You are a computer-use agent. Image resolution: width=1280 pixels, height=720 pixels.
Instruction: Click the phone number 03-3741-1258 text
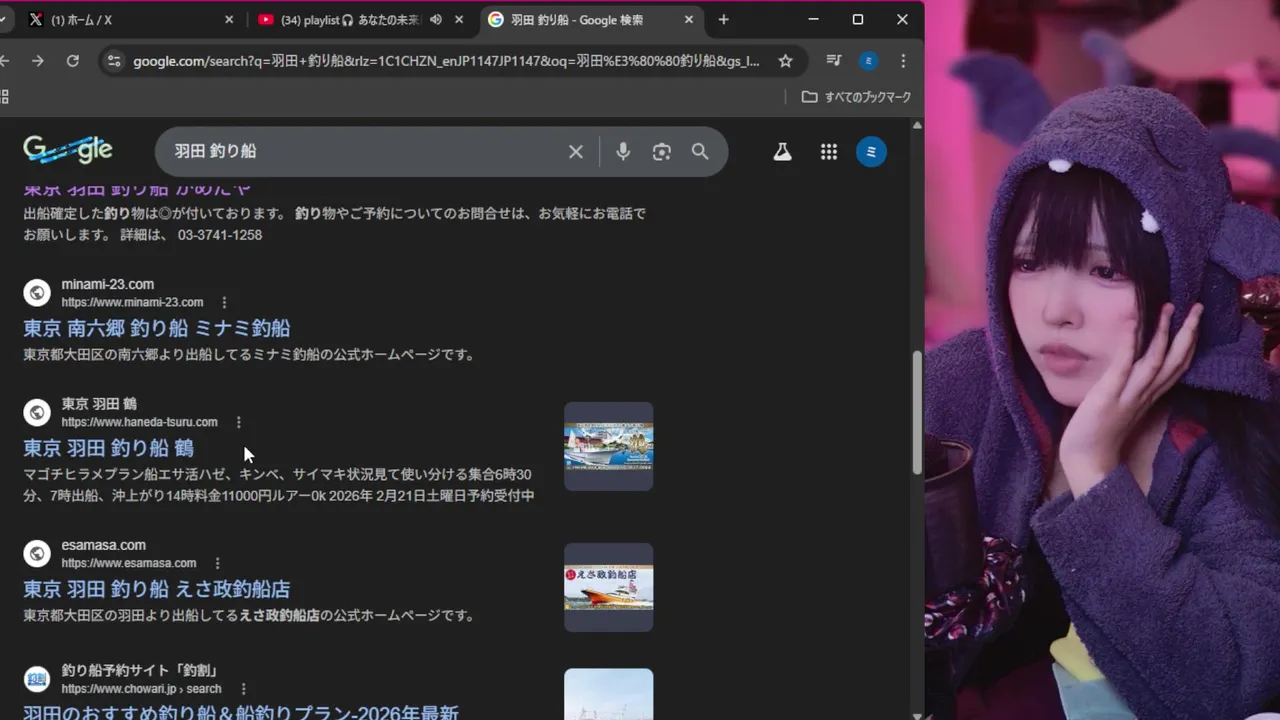tap(220, 235)
